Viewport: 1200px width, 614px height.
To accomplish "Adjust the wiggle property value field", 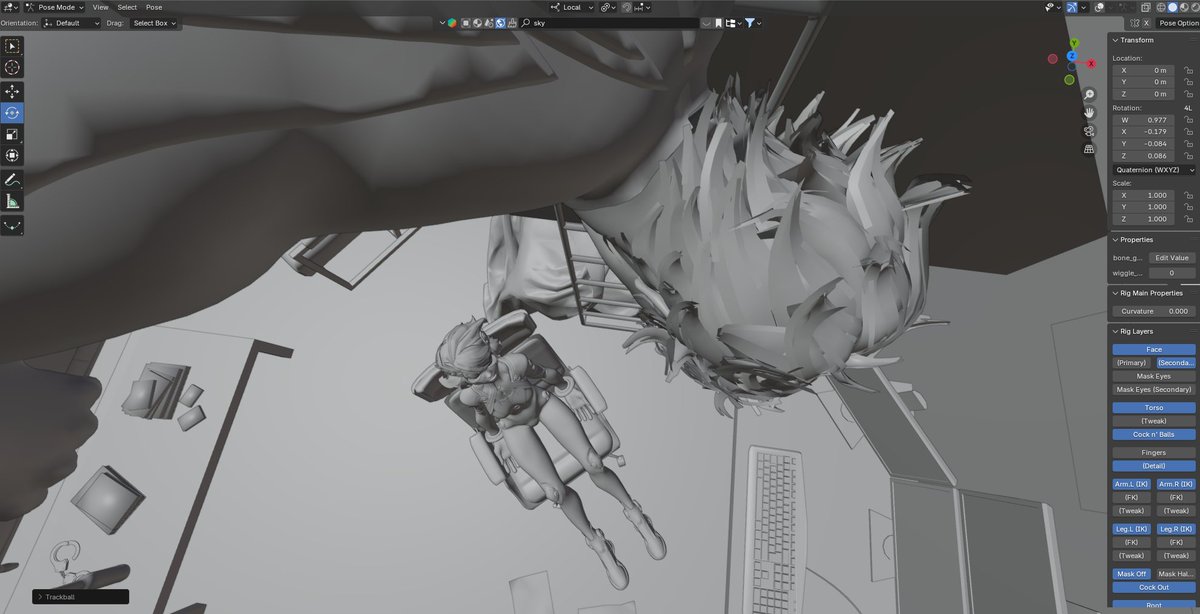I will coord(1172,273).
